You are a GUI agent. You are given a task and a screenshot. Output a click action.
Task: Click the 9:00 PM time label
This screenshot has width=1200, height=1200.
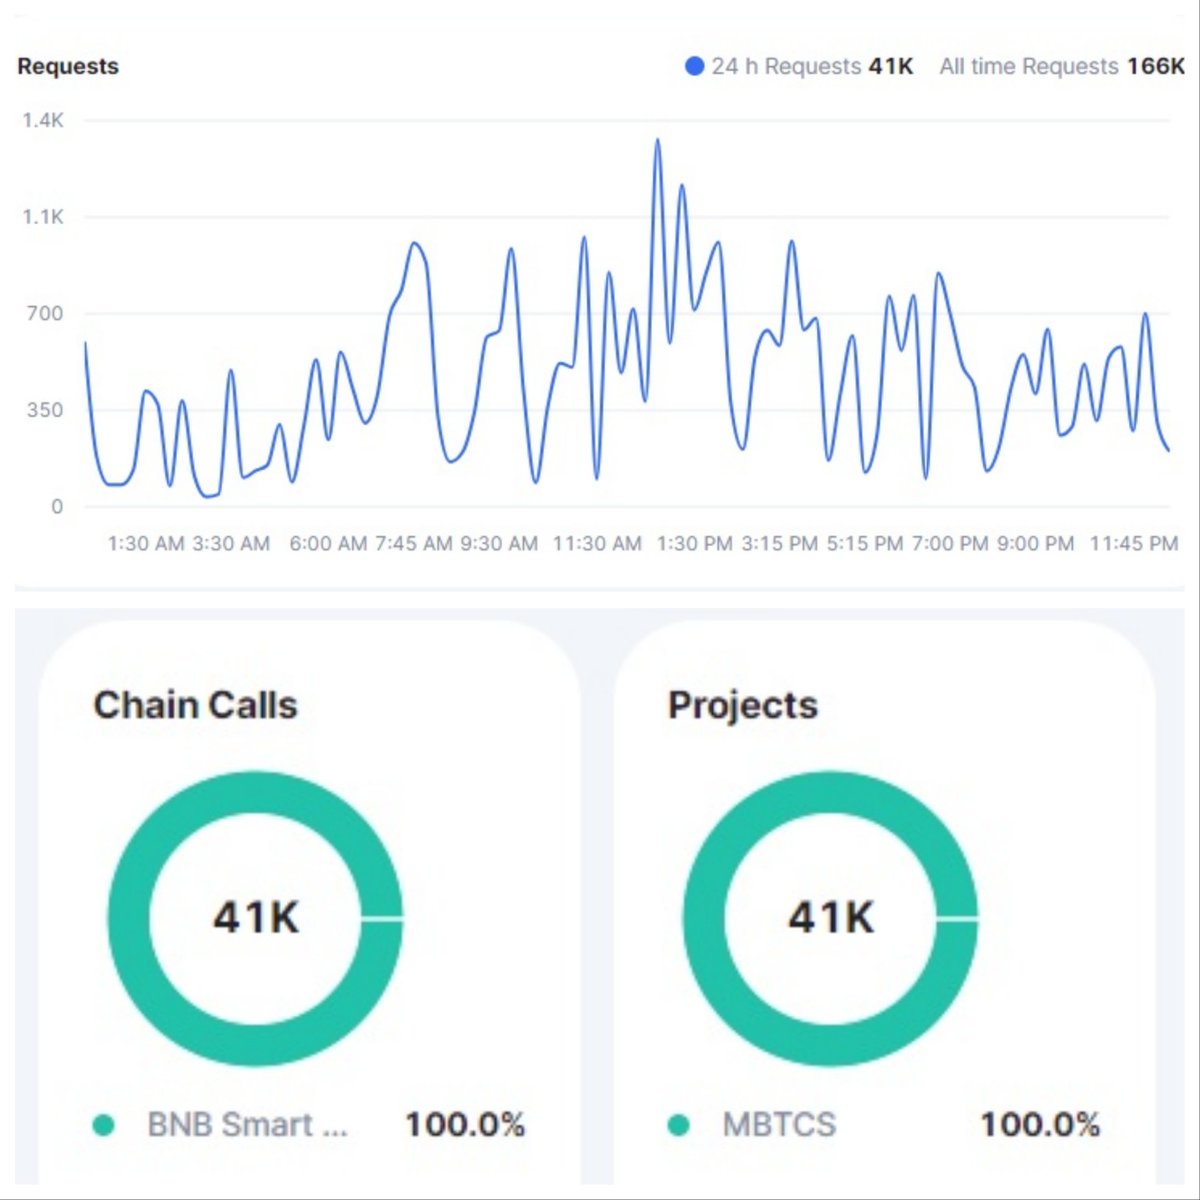click(x=1035, y=543)
